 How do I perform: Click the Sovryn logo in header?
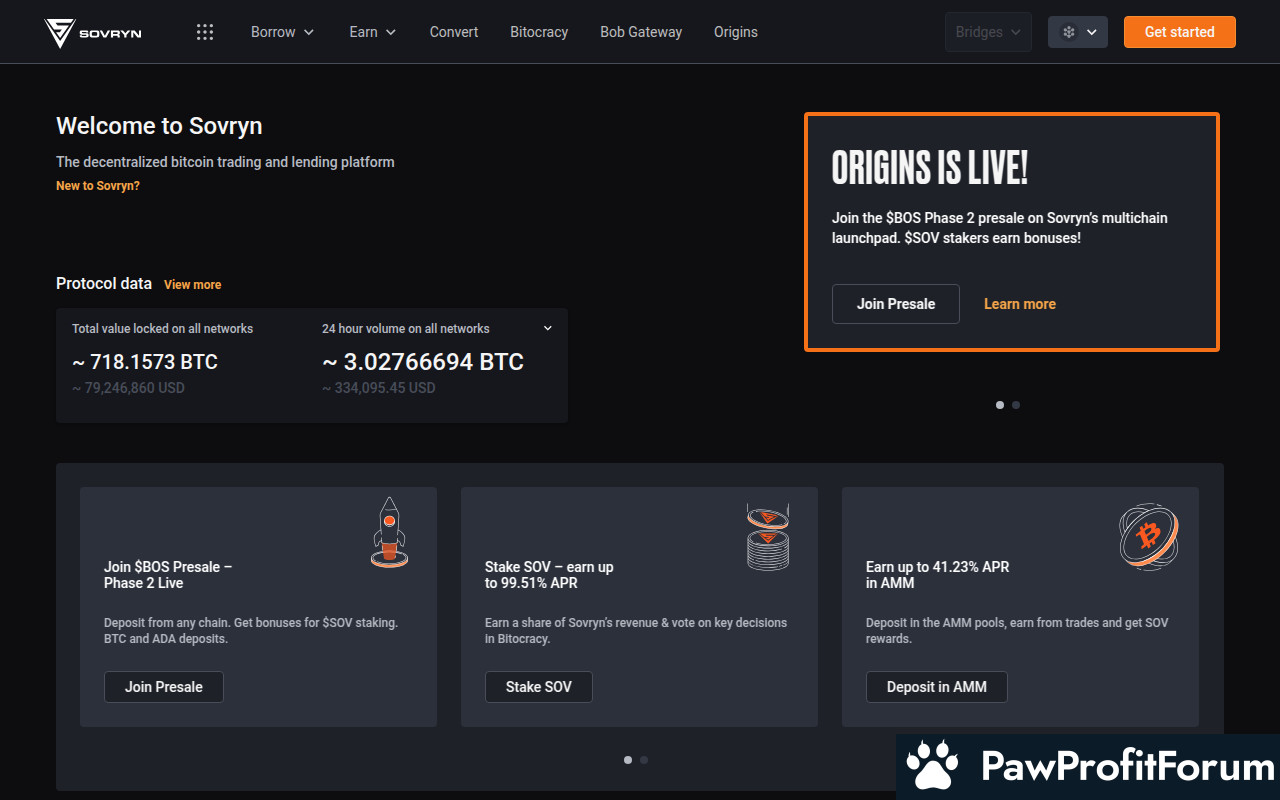click(x=93, y=32)
